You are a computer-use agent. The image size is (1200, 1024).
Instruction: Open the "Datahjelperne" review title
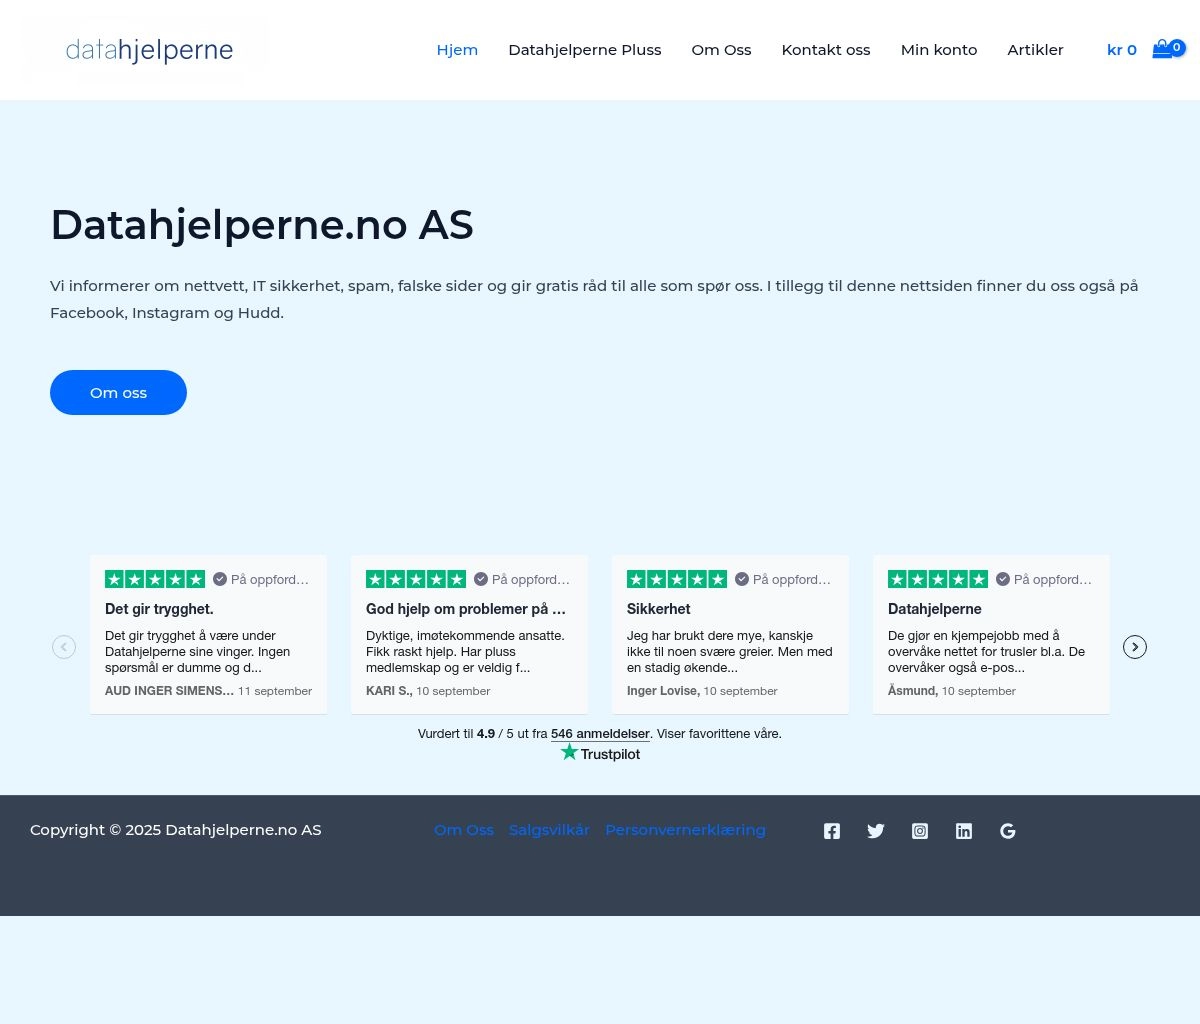(x=935, y=609)
